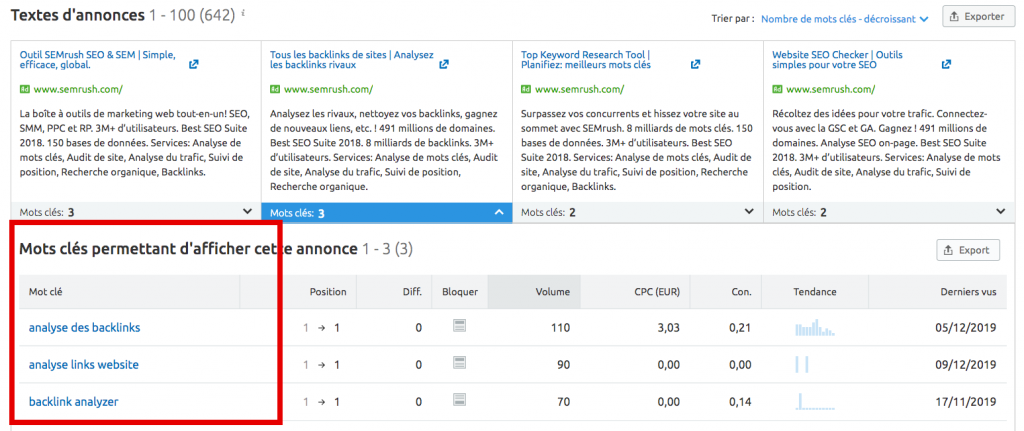Click Ad badge of Outil SEMrush SEO ad

(x=25, y=89)
